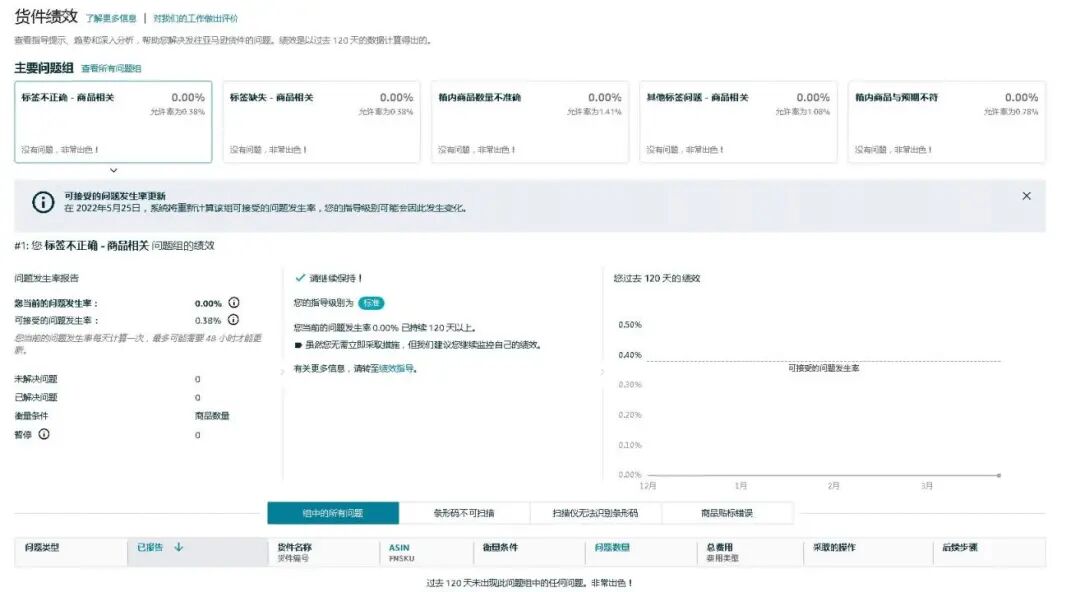1080x592 pixels.
Task: Click the teal 标准 guidance level badge
Action: click(x=373, y=304)
